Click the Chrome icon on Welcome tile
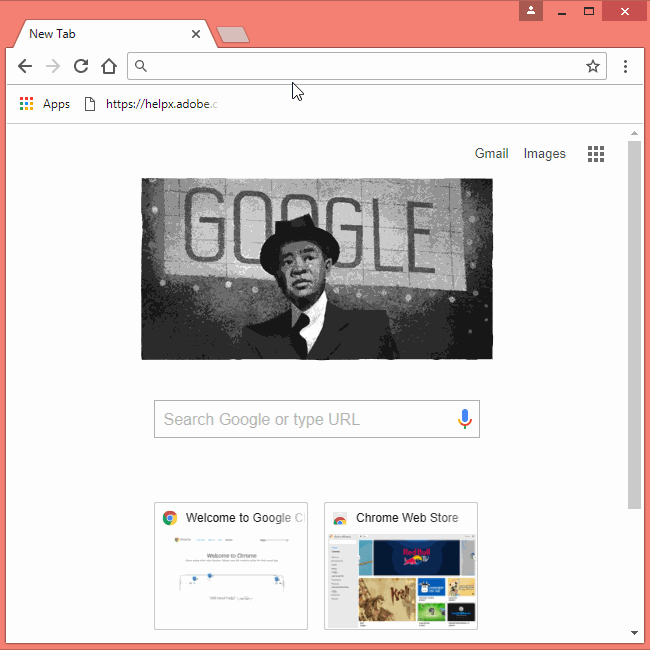 pos(170,518)
